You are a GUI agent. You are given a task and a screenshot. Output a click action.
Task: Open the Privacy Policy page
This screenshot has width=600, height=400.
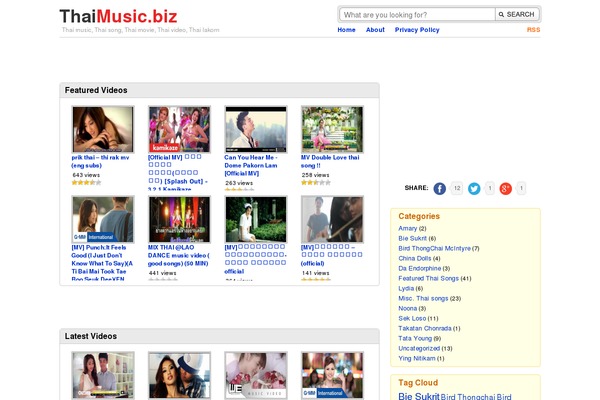tap(417, 30)
